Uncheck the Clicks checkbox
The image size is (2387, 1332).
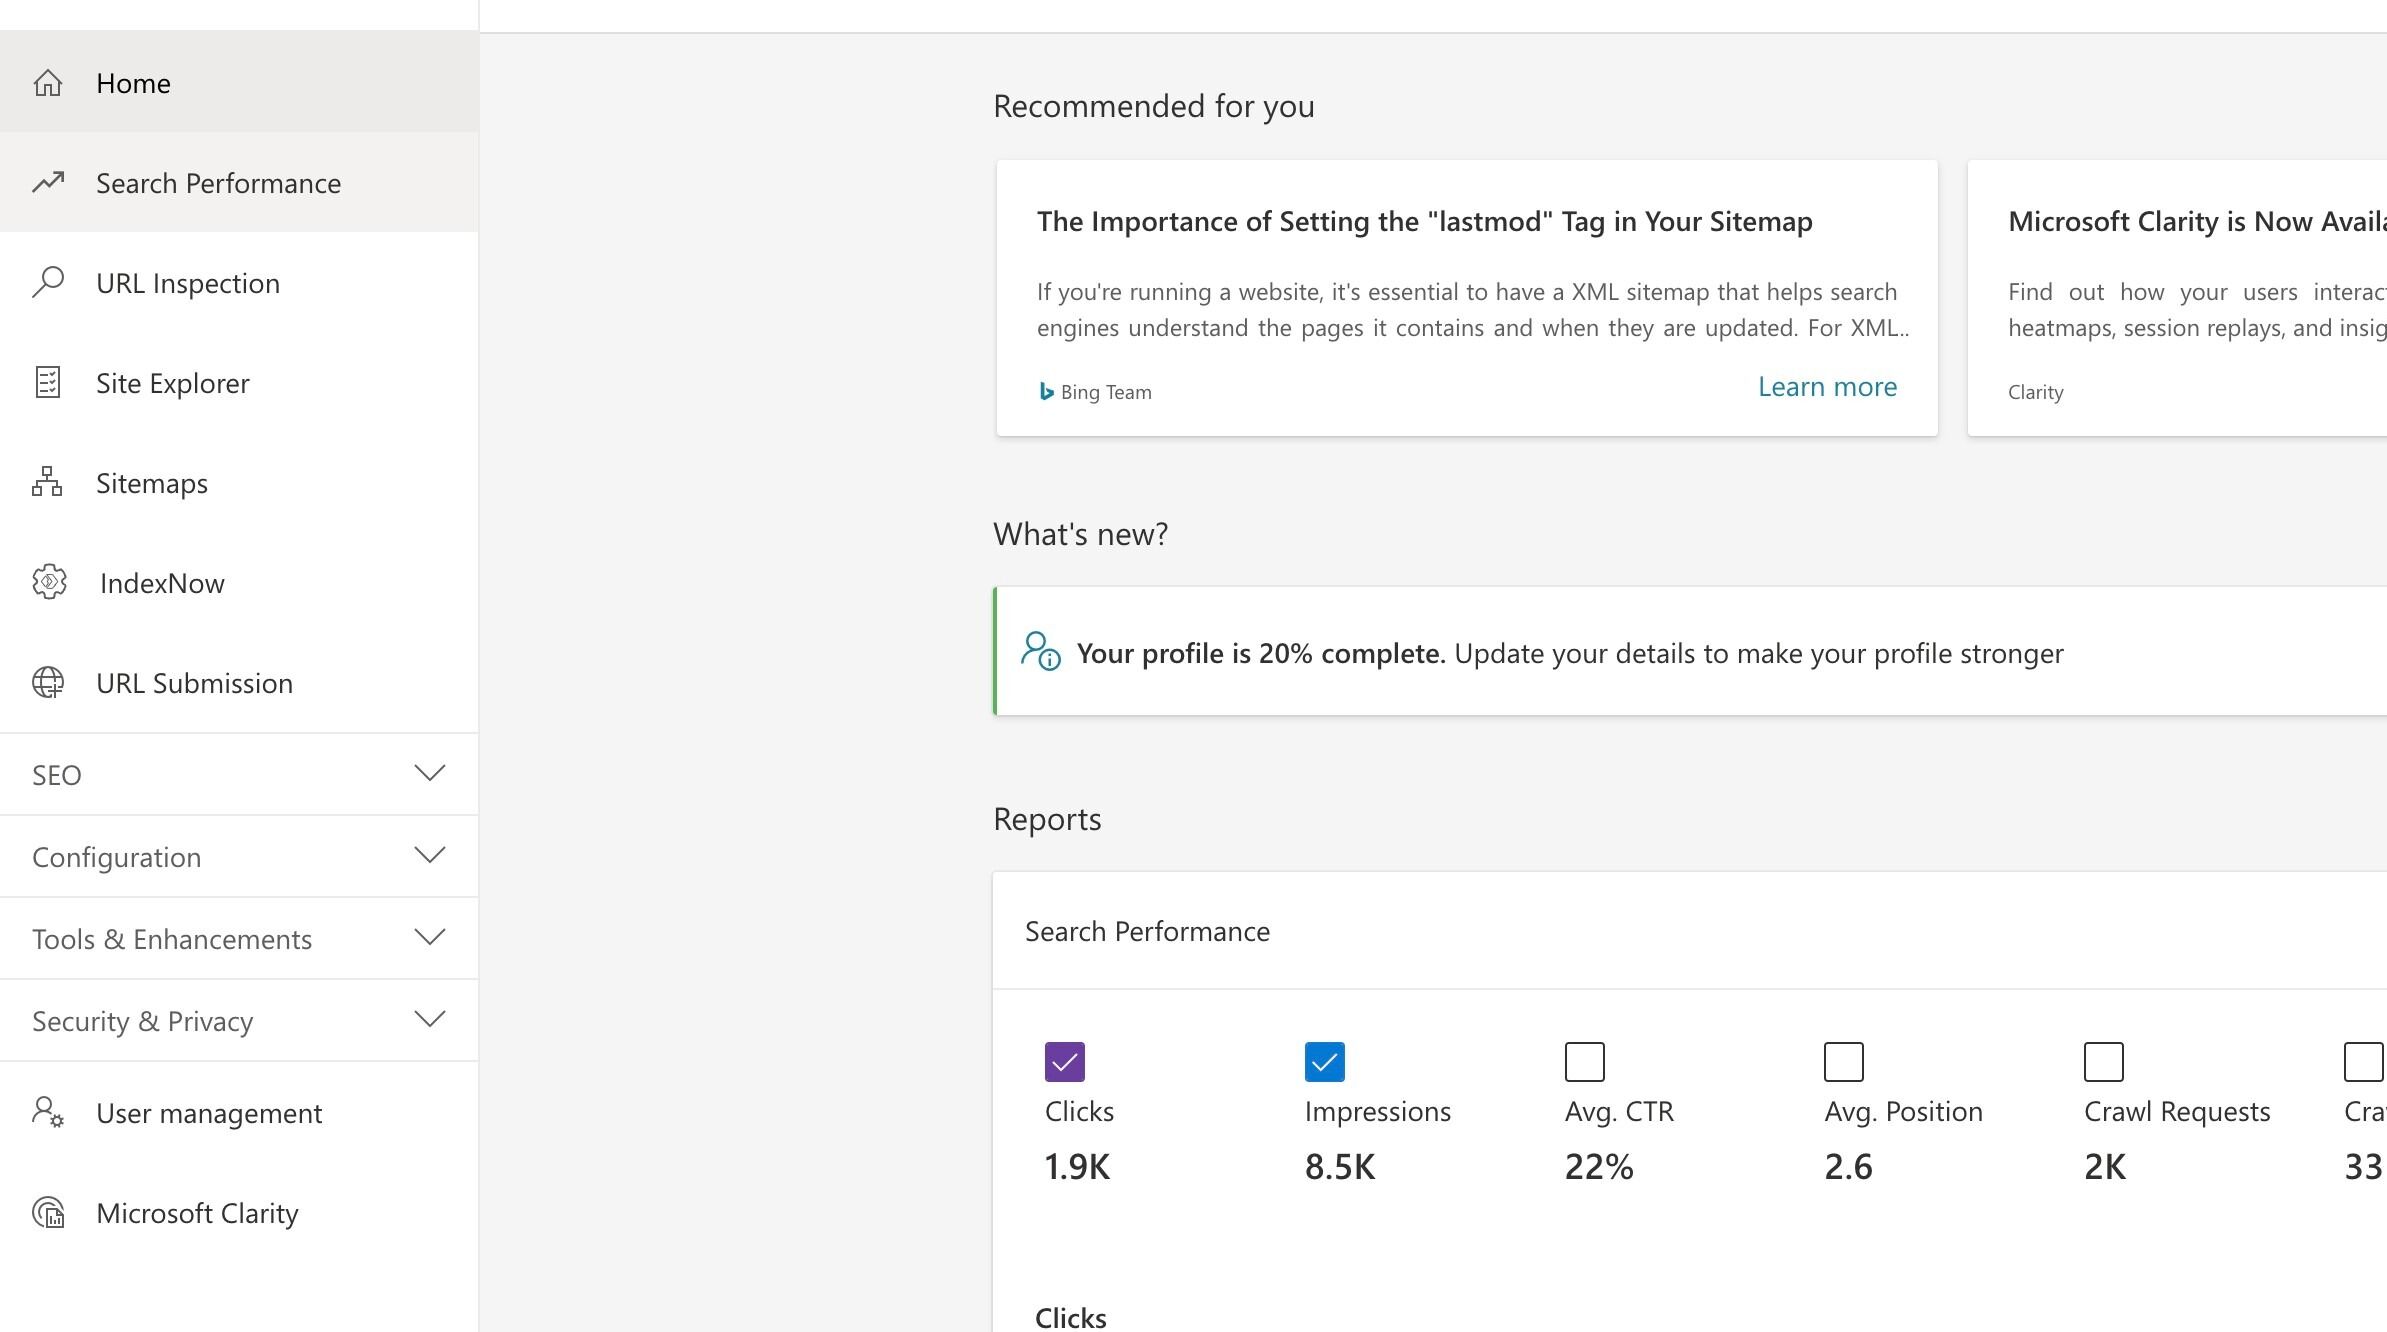click(x=1064, y=1062)
